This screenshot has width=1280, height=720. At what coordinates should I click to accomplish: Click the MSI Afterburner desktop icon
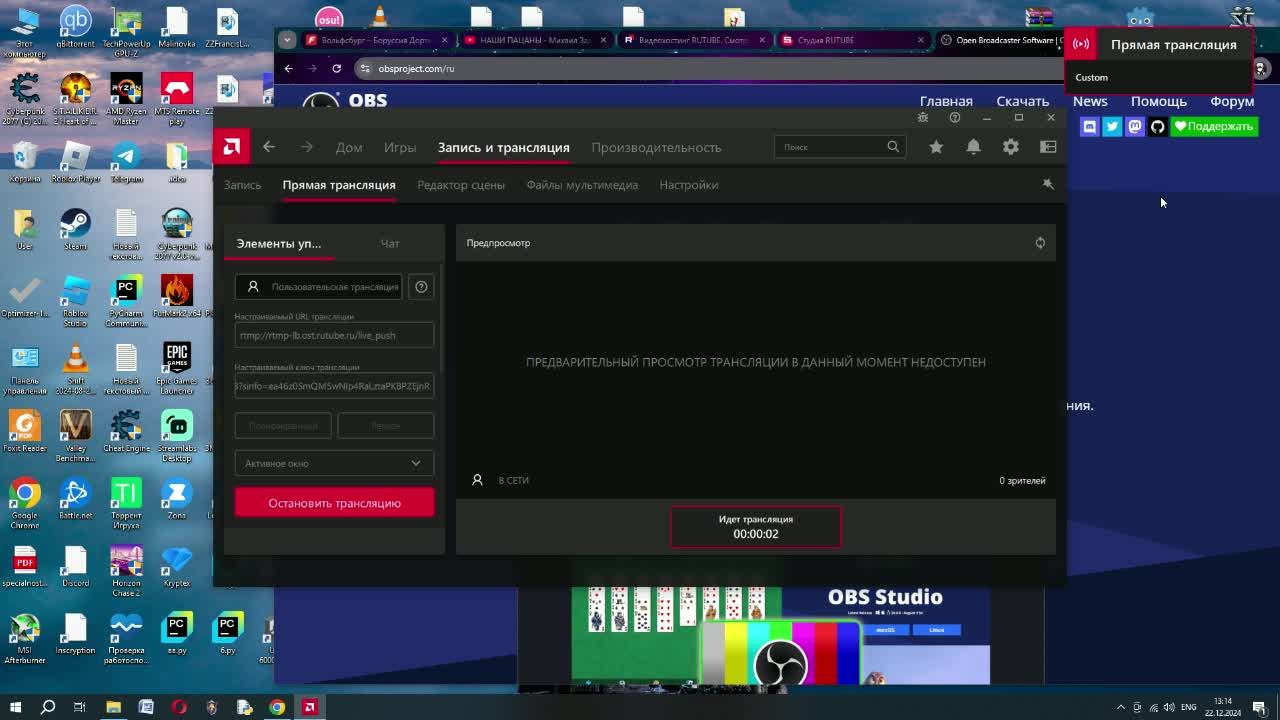click(25, 638)
